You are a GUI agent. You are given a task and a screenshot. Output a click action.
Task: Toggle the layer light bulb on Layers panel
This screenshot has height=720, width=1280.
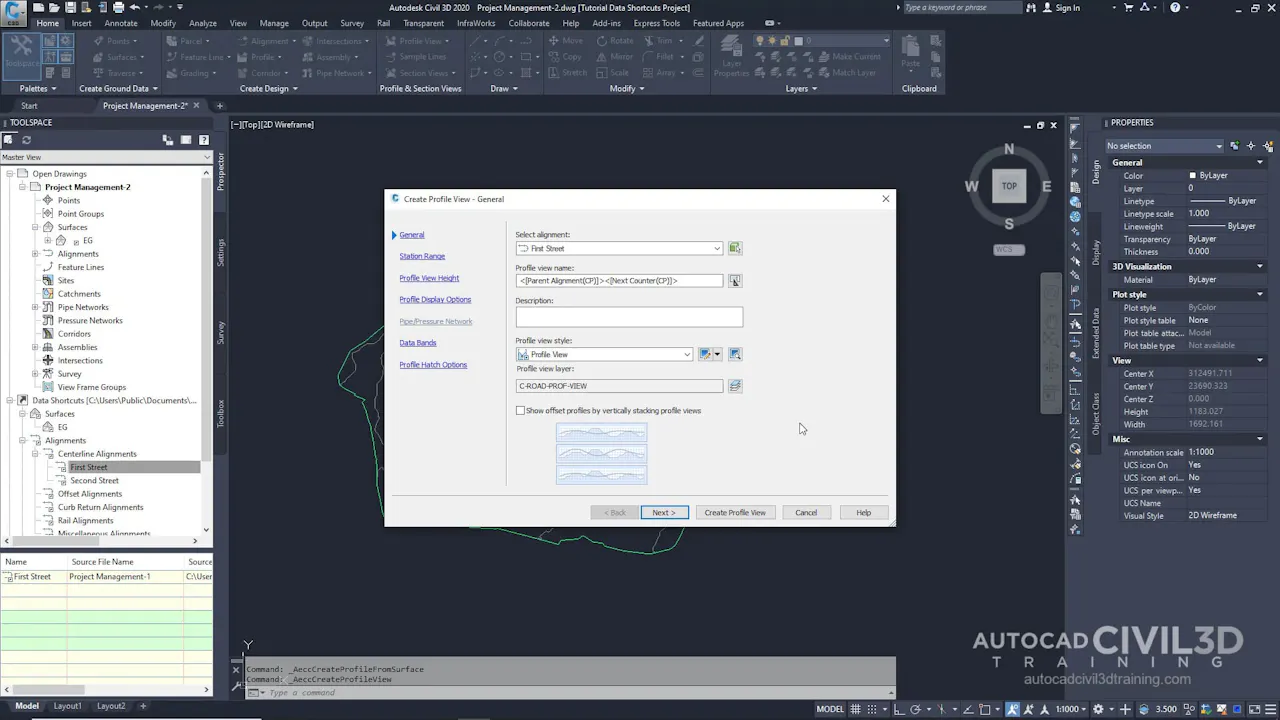(759, 40)
